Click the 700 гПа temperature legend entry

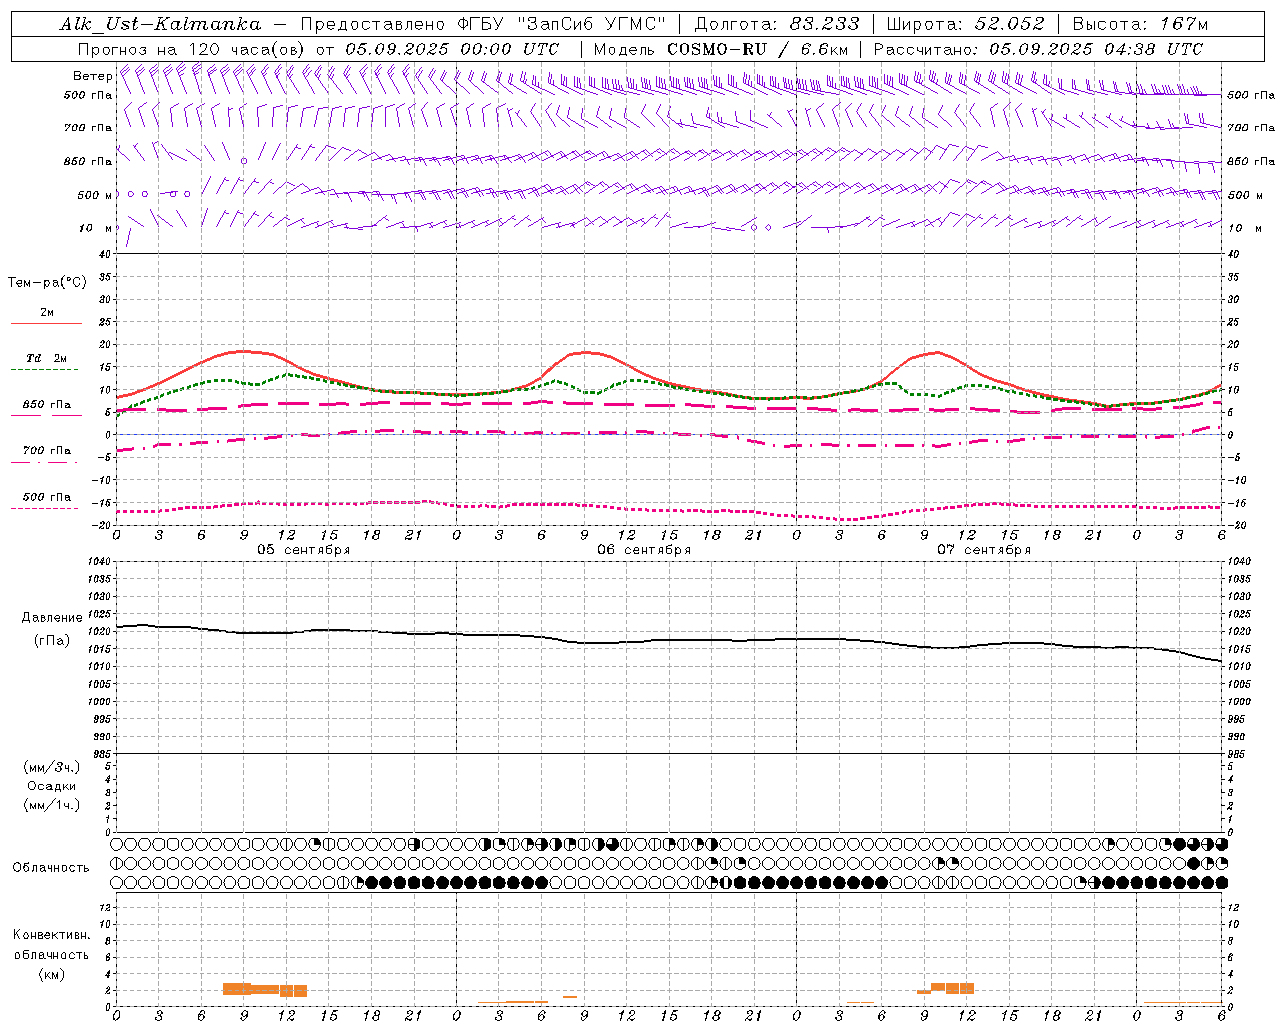(47, 450)
